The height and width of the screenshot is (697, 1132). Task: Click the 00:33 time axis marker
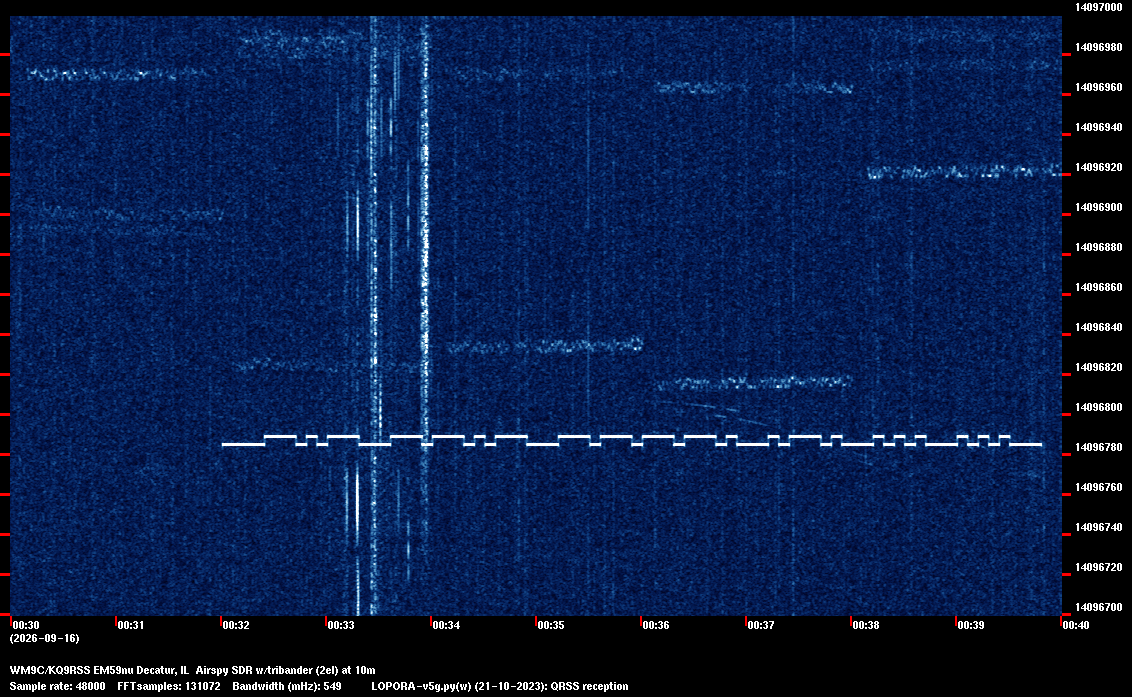tap(341, 625)
